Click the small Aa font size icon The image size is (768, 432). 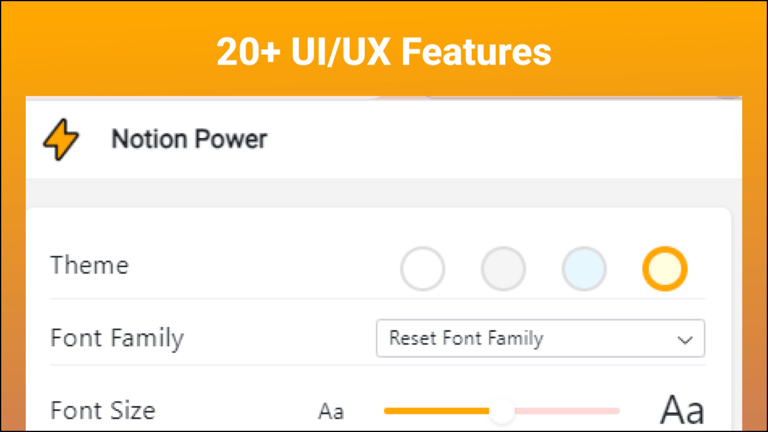[331, 411]
